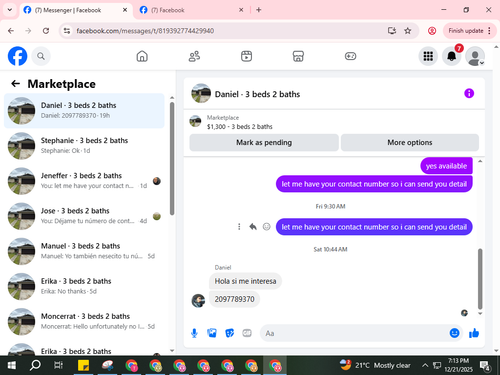Bookmark this page star
This screenshot has height=375, width=500.
click(x=407, y=31)
